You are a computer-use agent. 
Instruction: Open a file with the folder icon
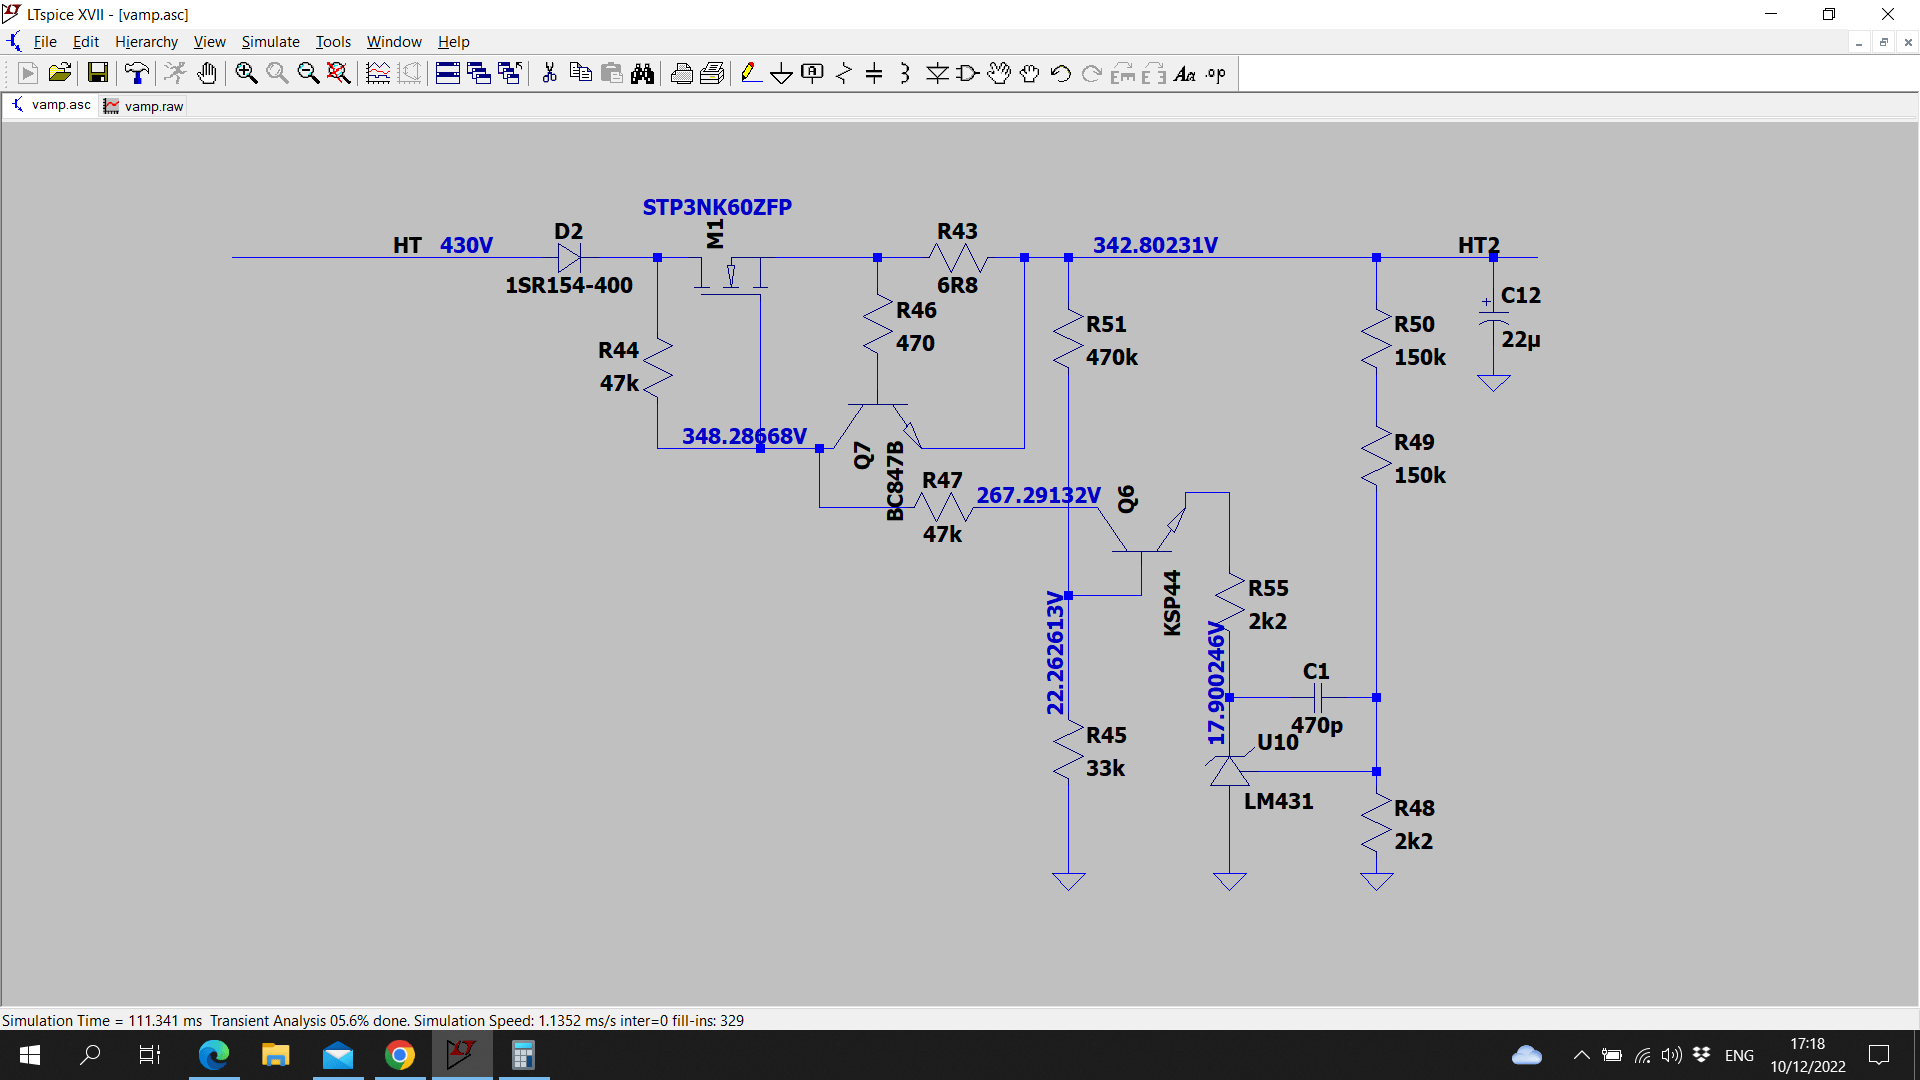click(59, 73)
